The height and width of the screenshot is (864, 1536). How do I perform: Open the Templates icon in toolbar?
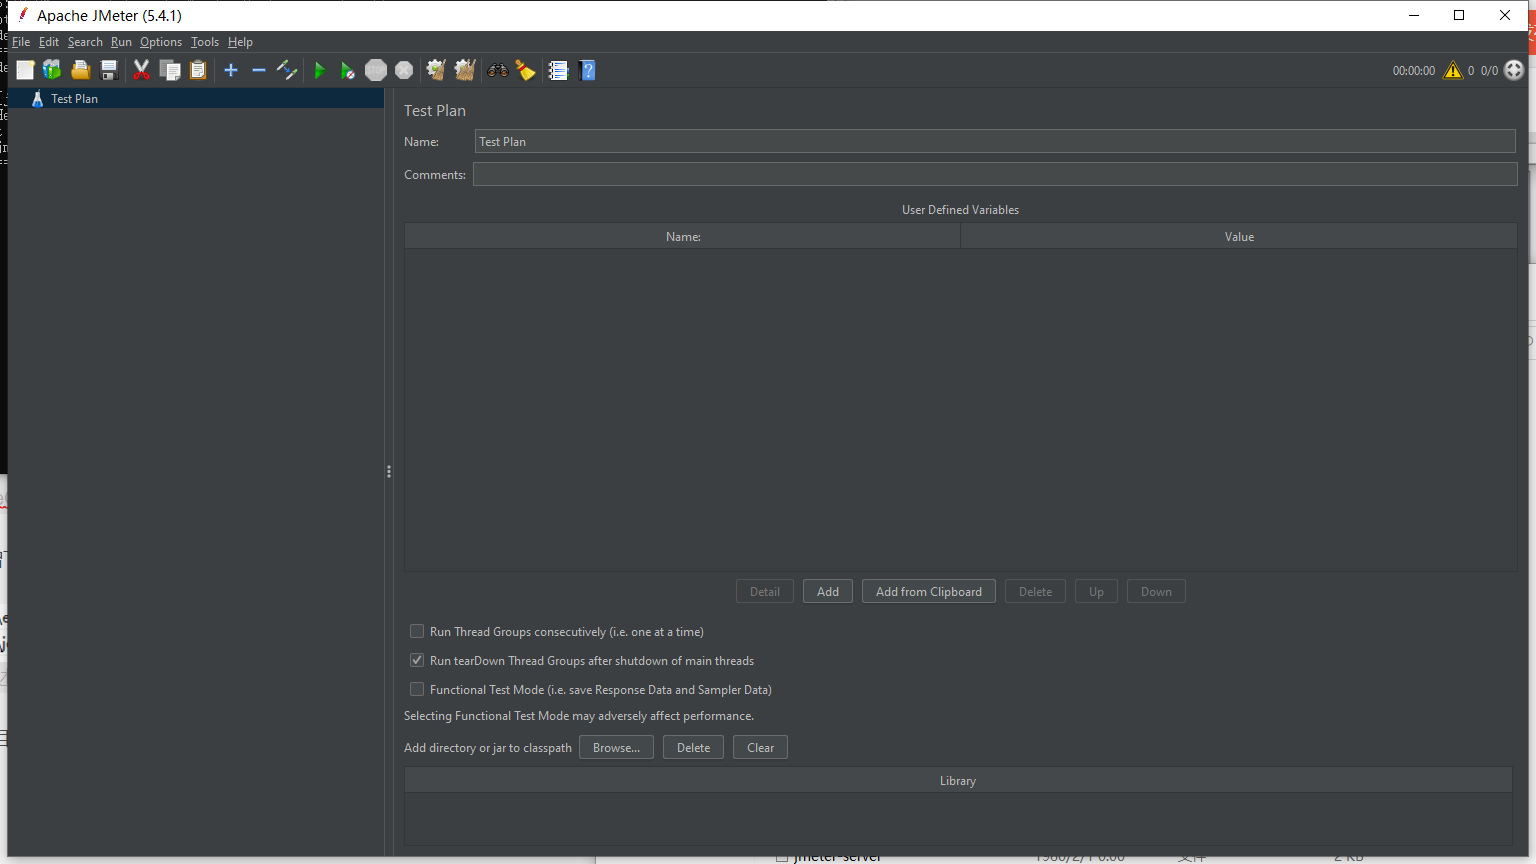pyautogui.click(x=52, y=70)
